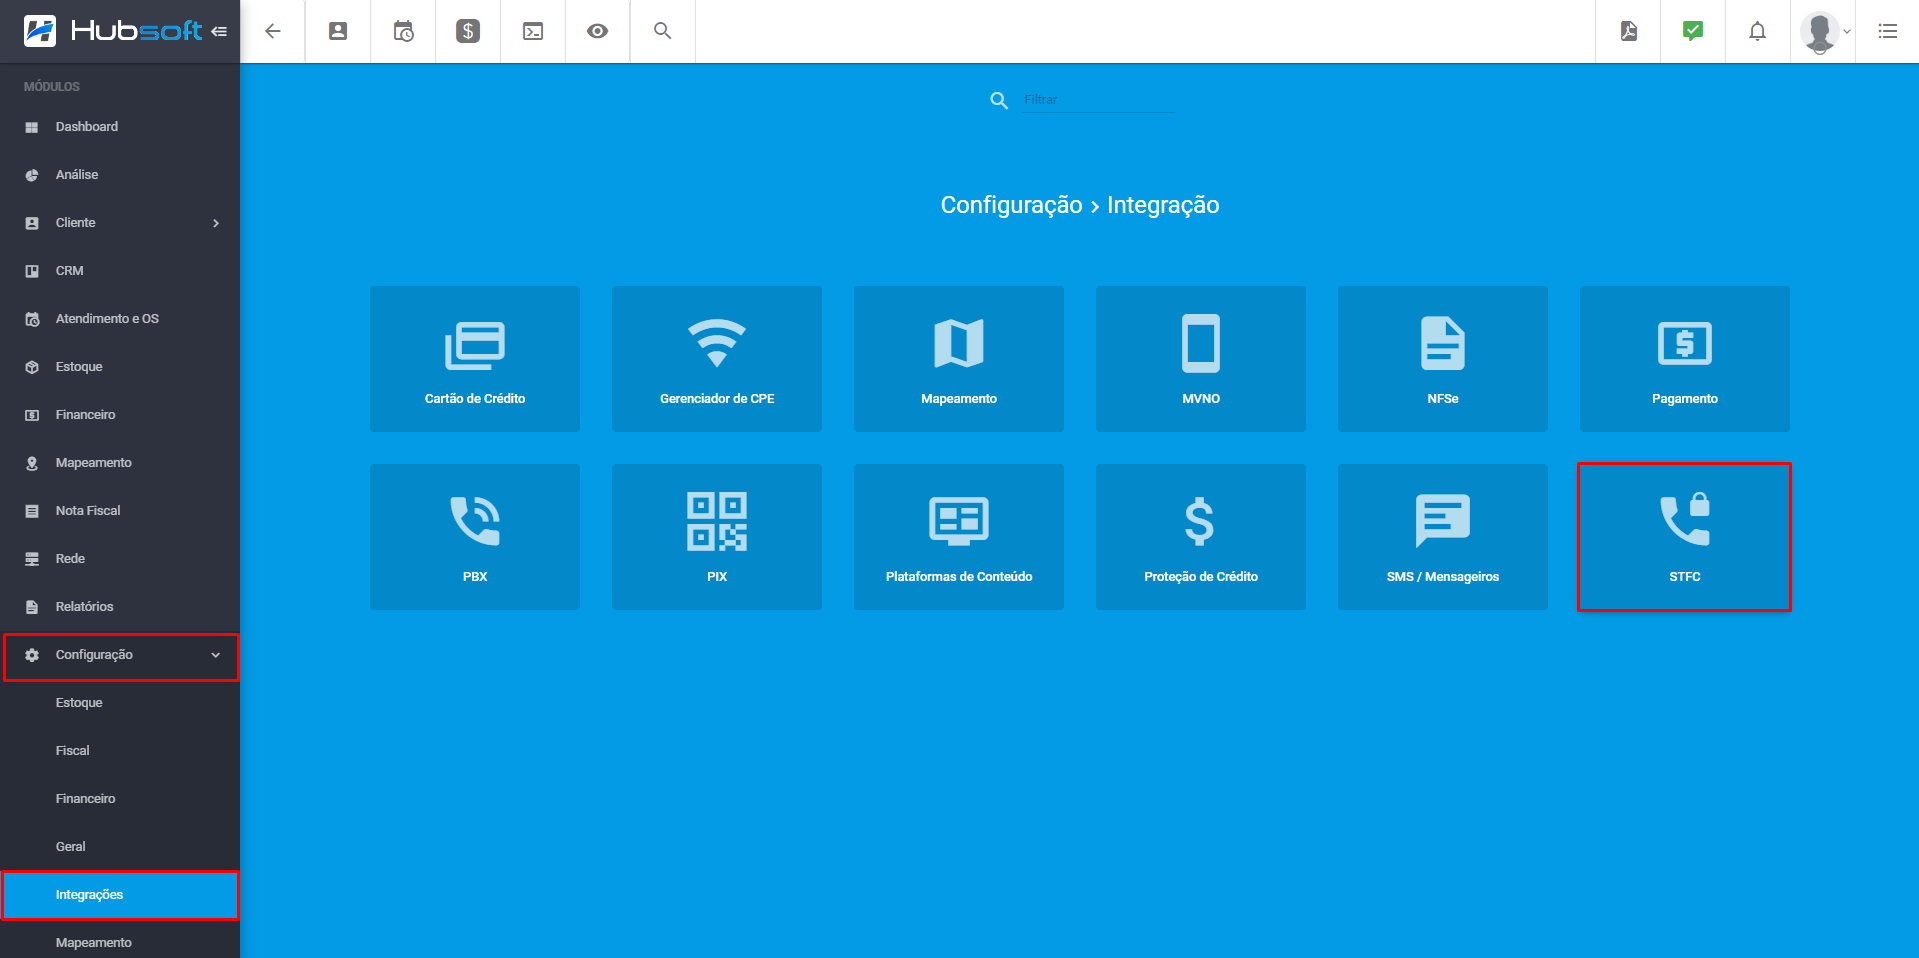The image size is (1919, 958).
Task: Open the Mapeamento integration tile
Action: (959, 359)
